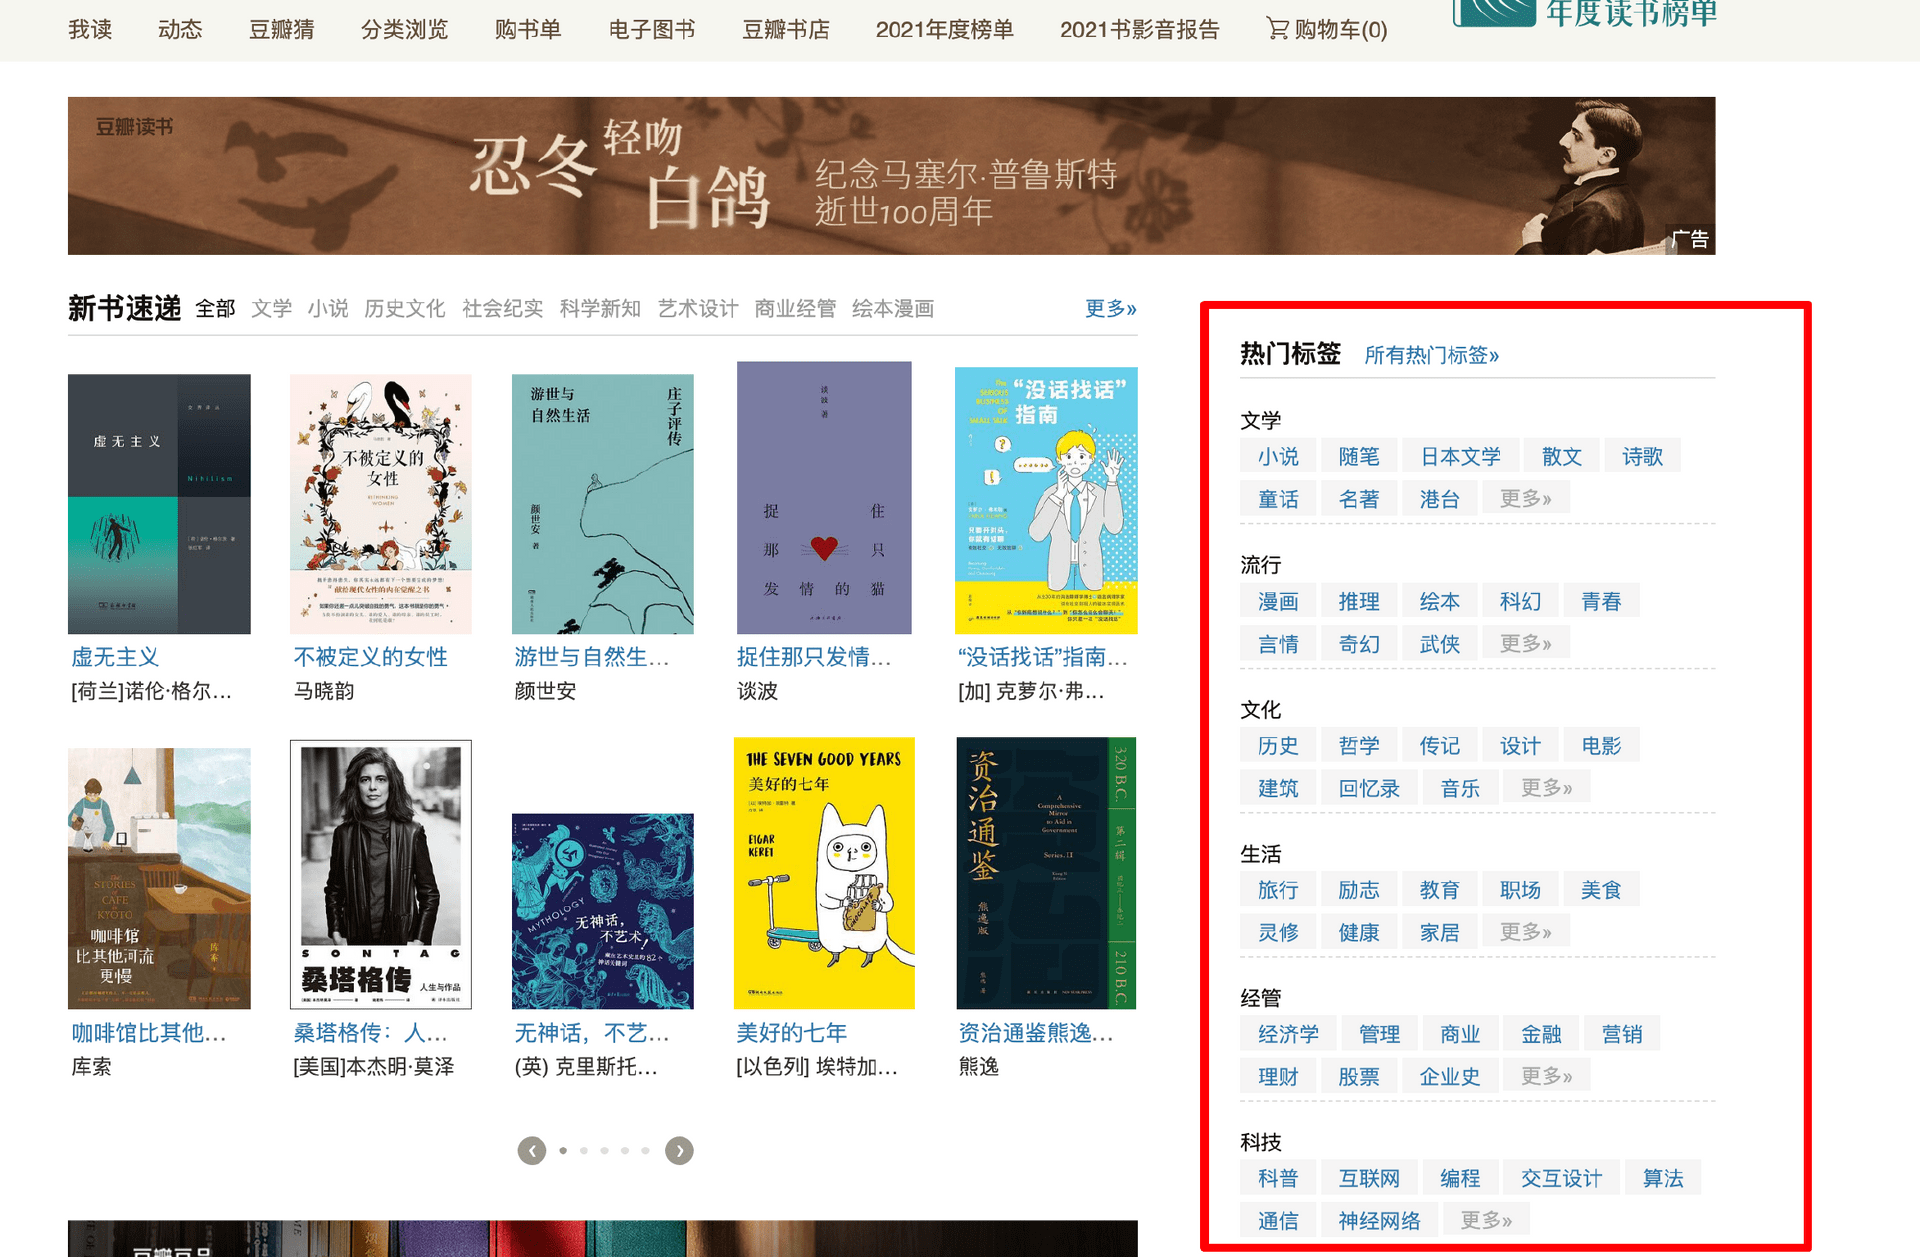The height and width of the screenshot is (1257, 1920).
Task: Expand more tags under 文学 section
Action: (x=1525, y=498)
